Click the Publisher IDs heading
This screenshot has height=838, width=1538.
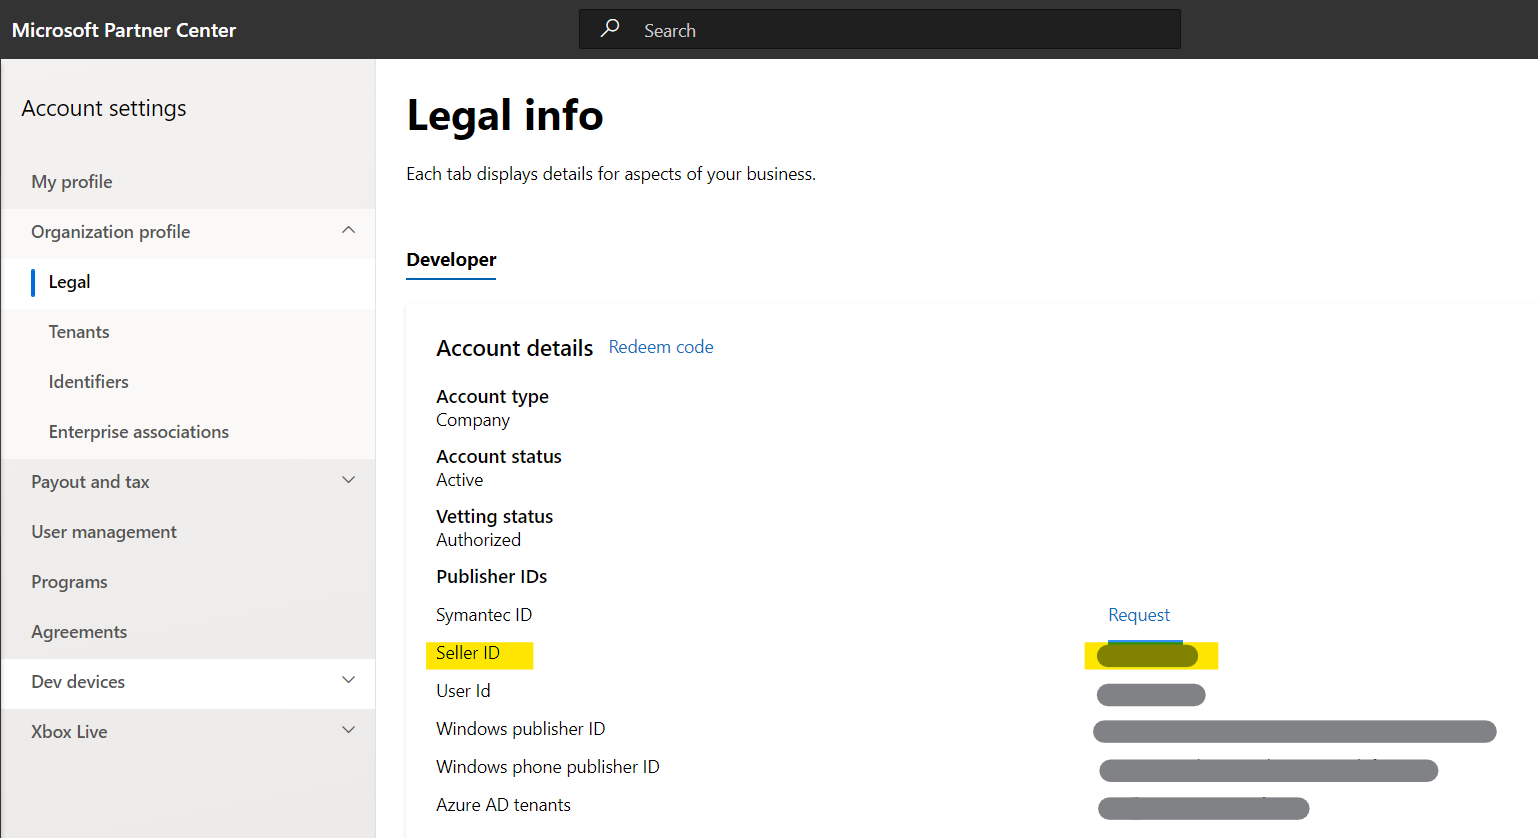coord(492,577)
